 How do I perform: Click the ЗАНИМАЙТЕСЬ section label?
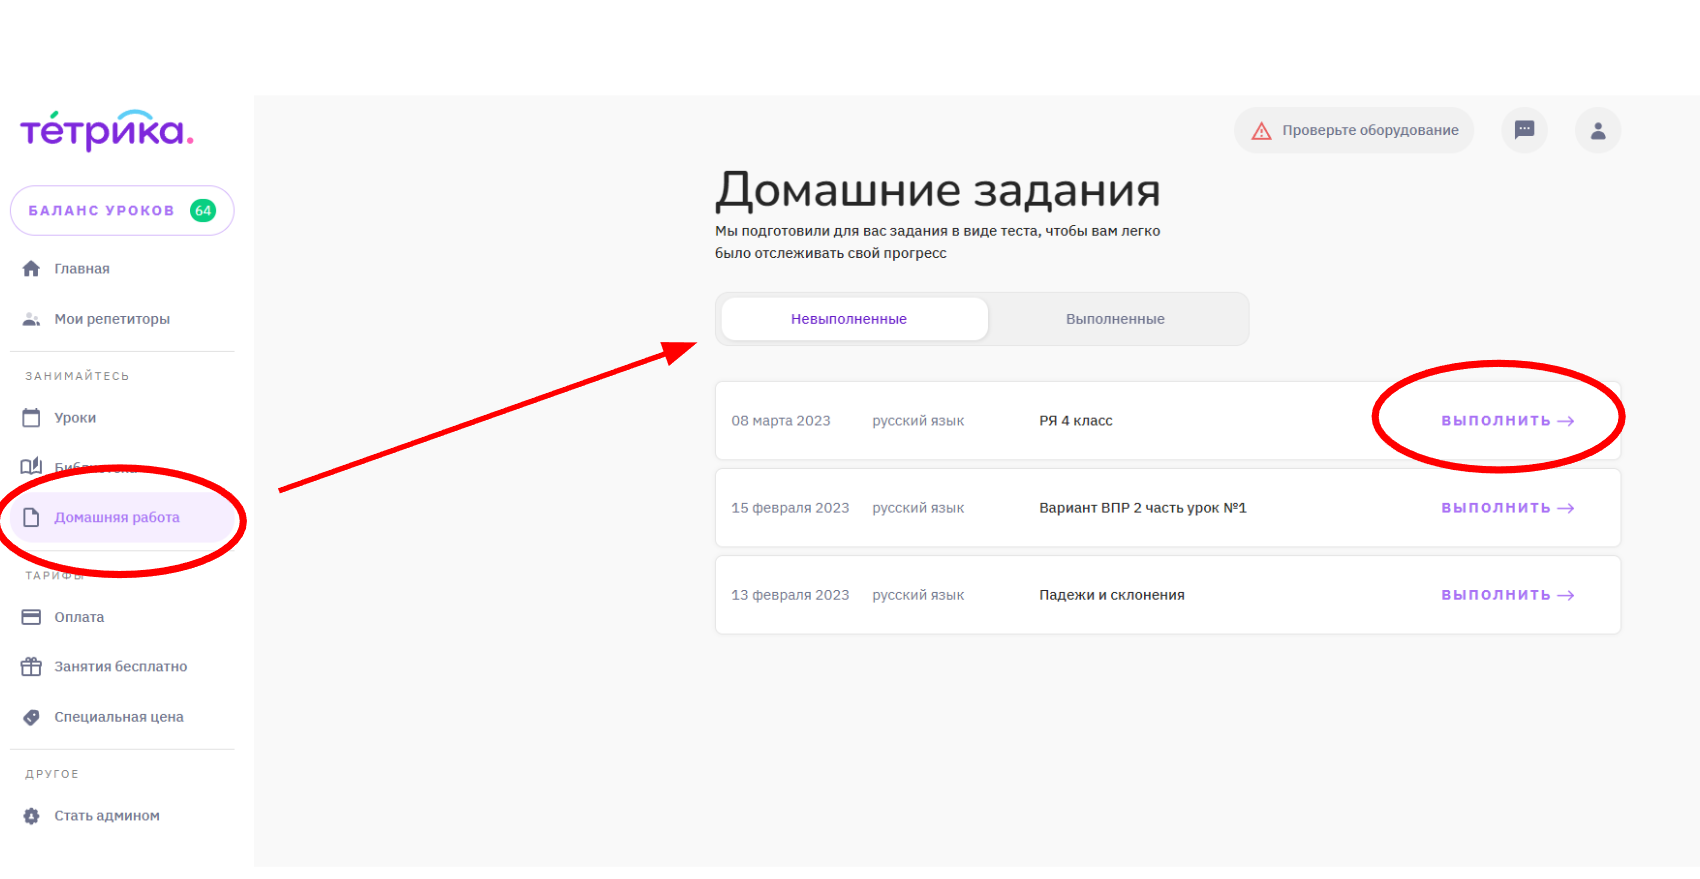pos(77,376)
